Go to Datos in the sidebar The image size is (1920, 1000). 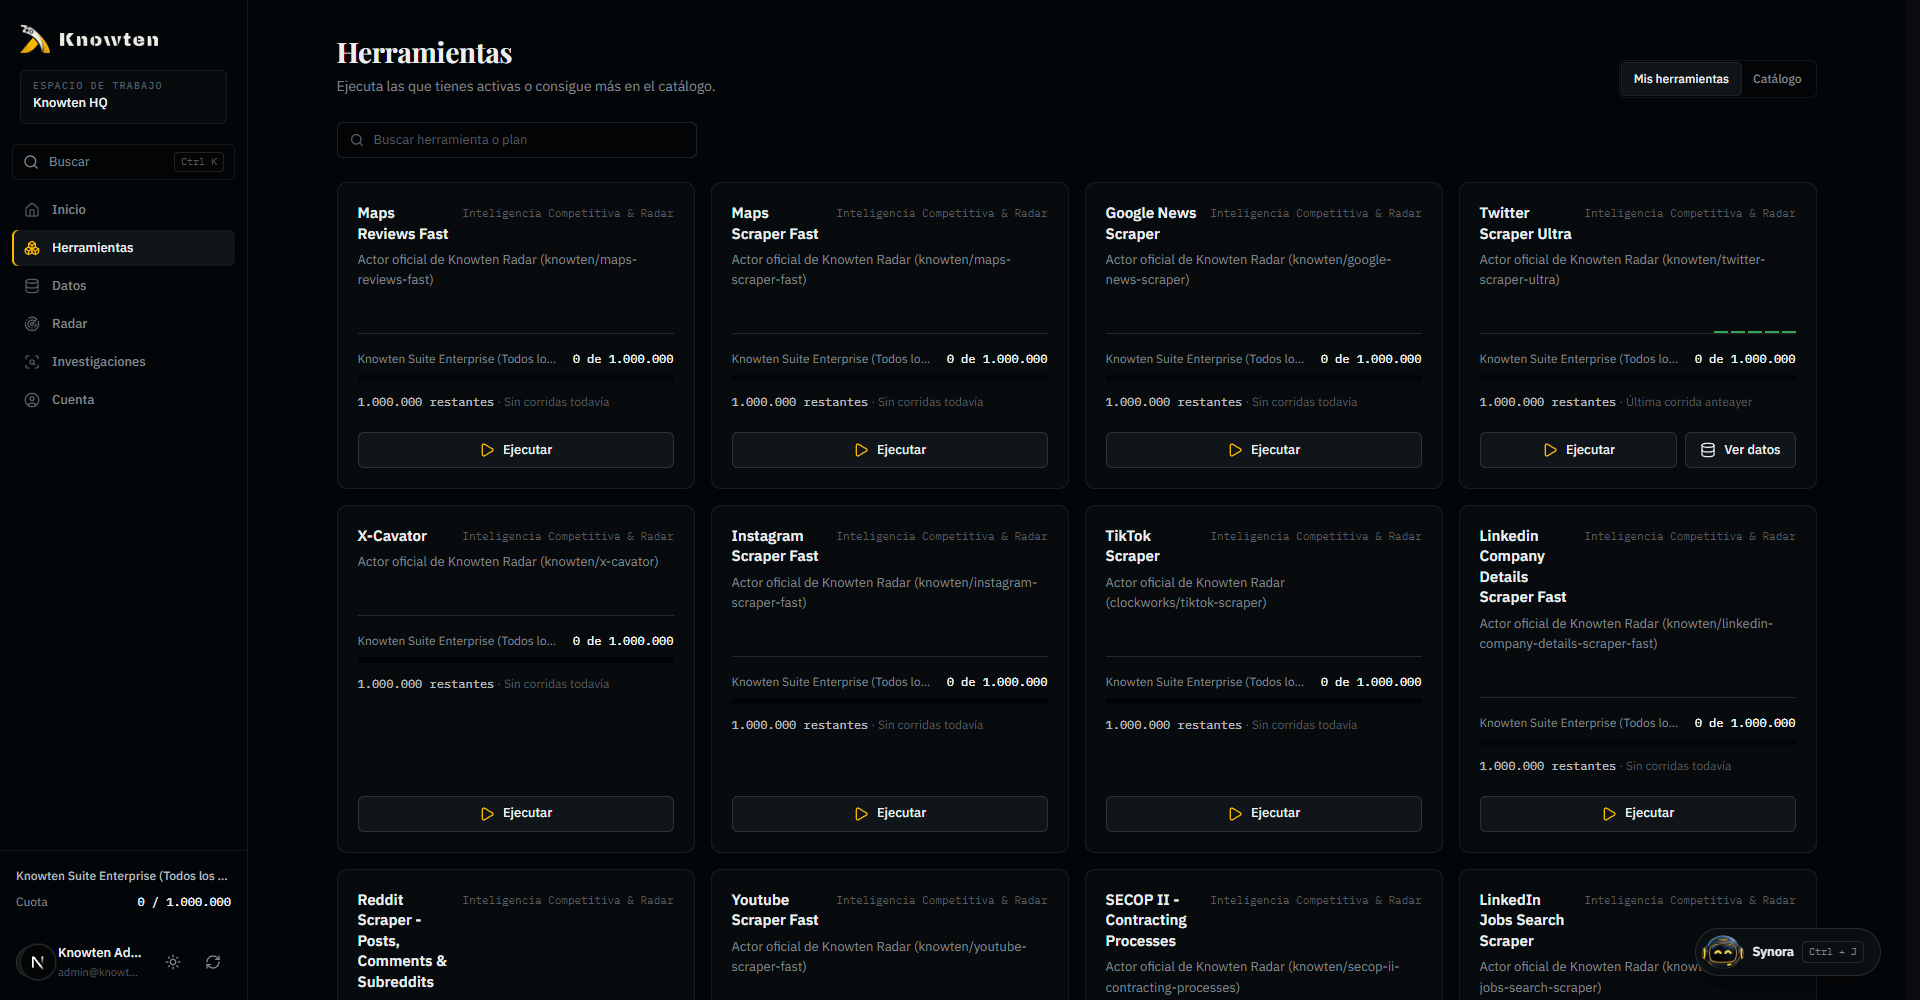[124, 286]
